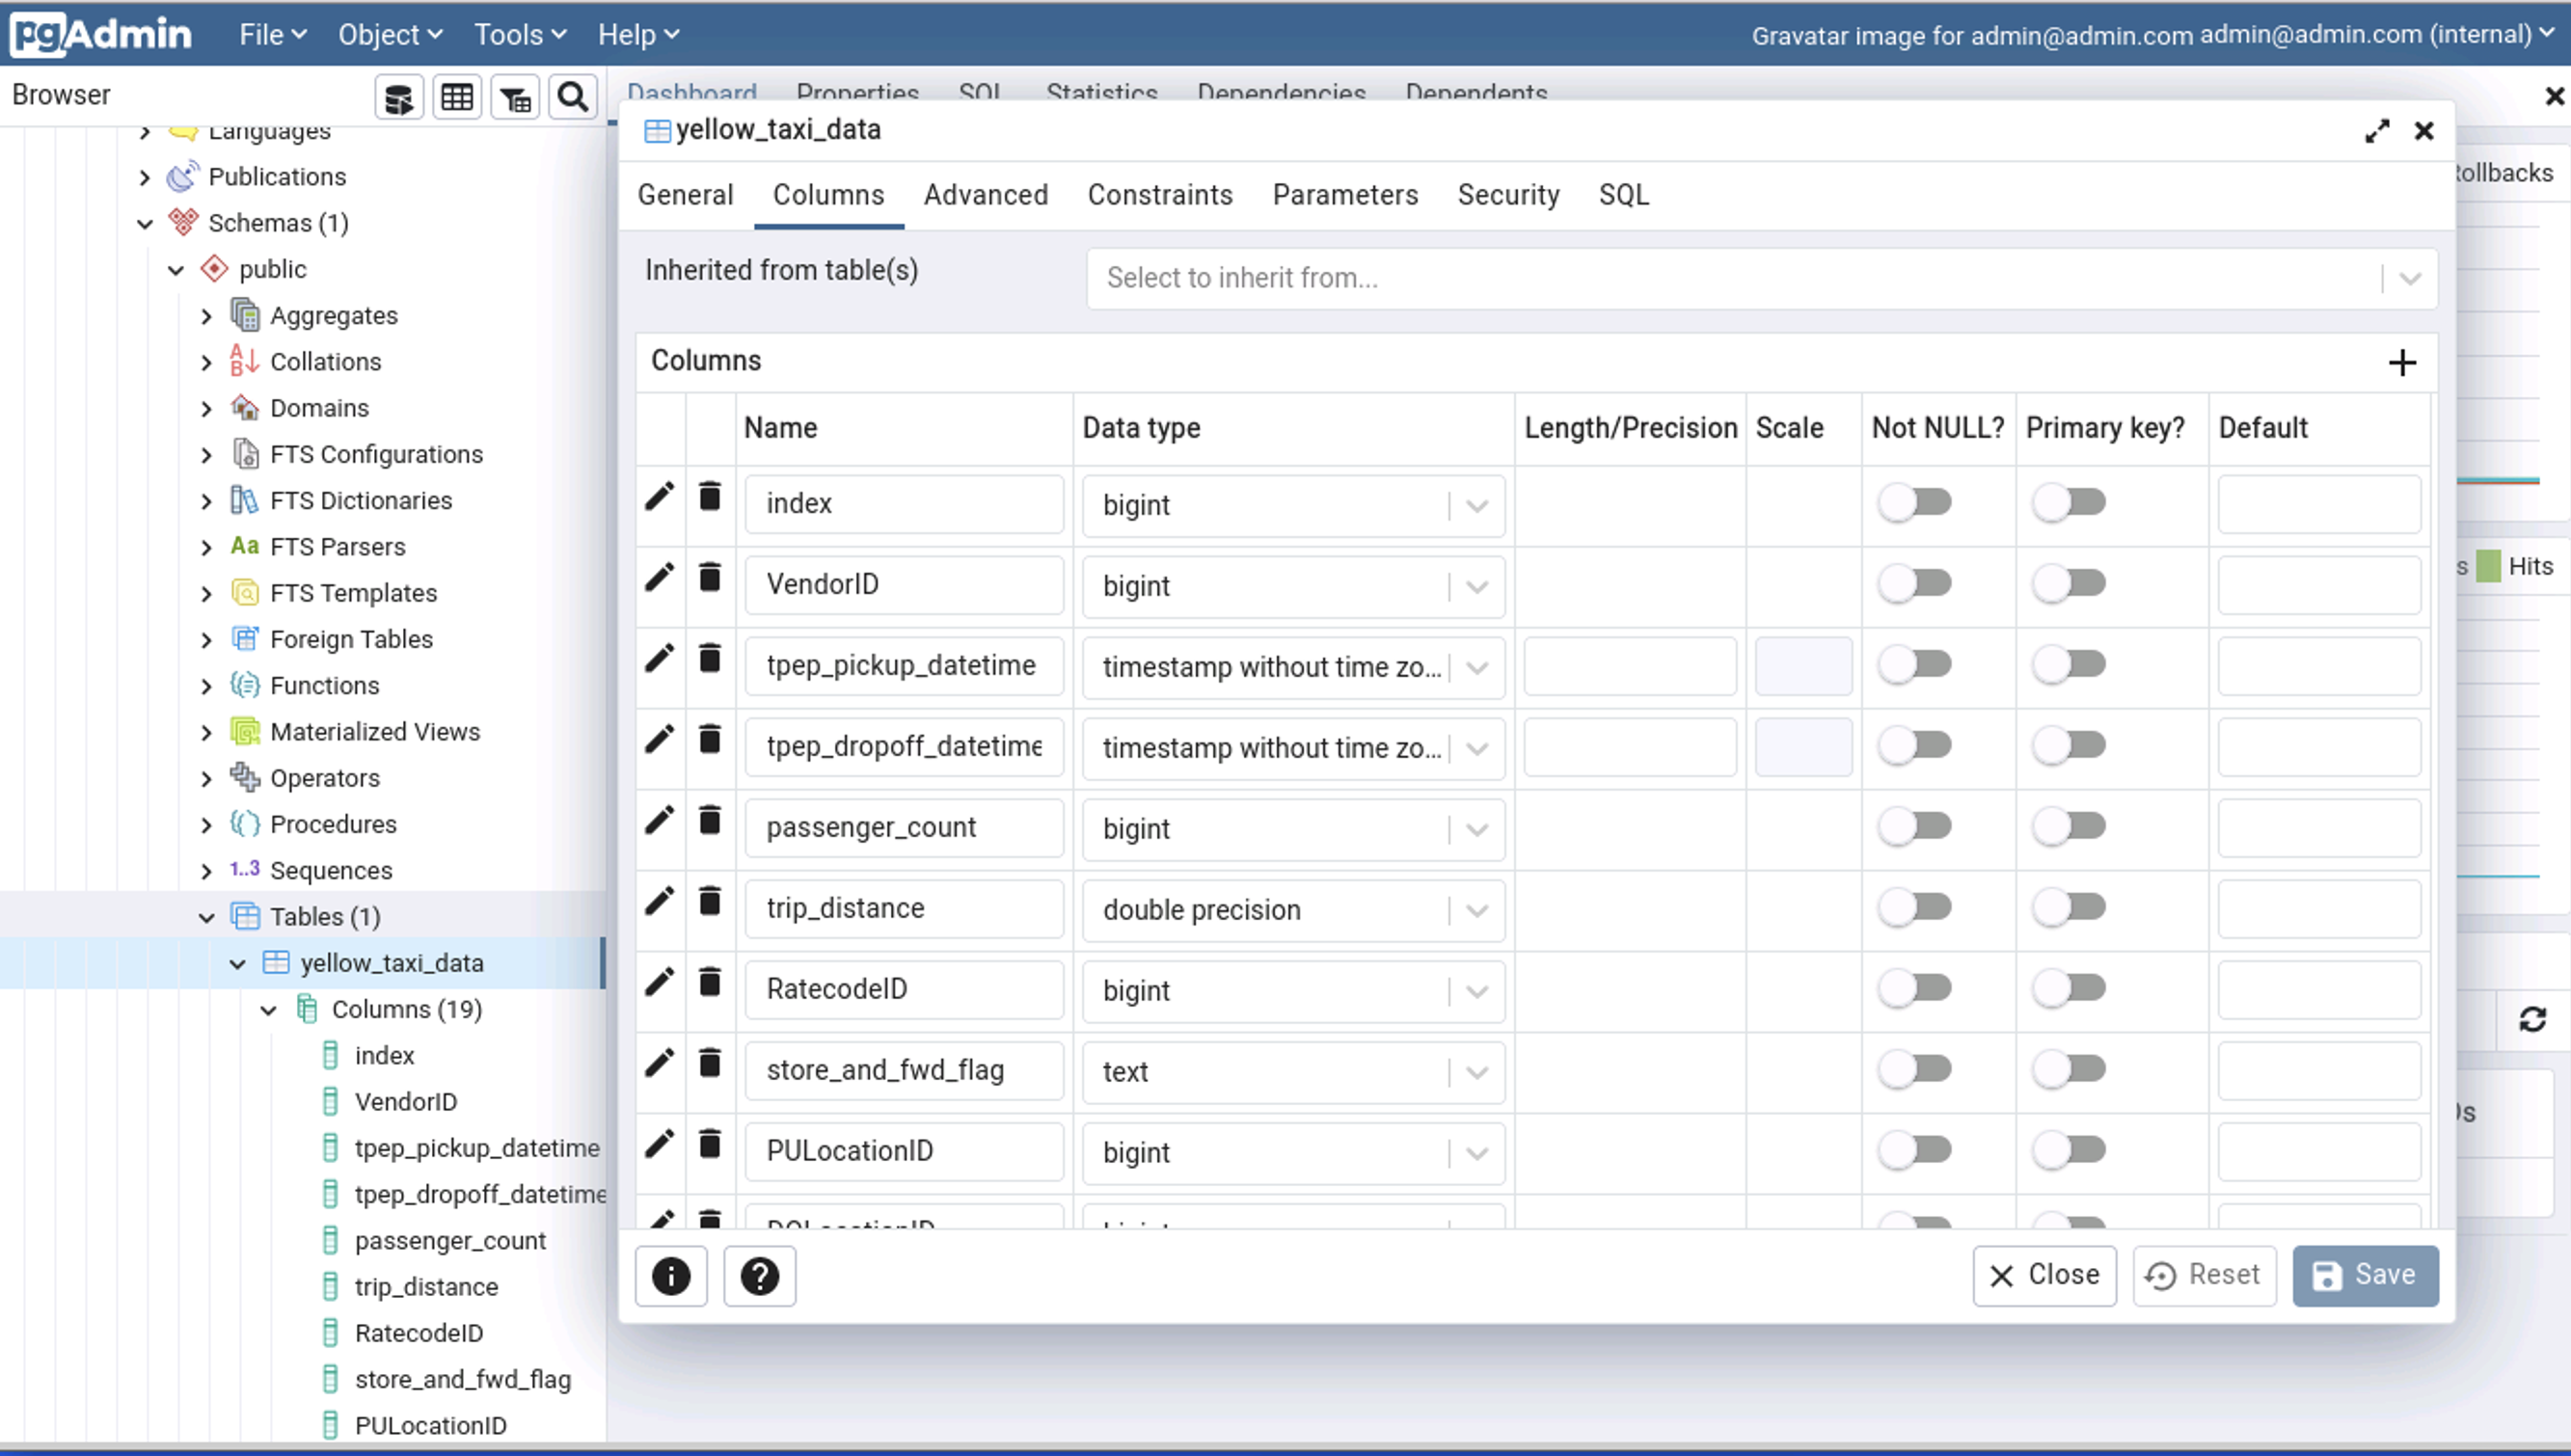This screenshot has height=1456, width=2571.
Task: Toggle Primary key for store_and_fwd_flag column
Action: (x=2069, y=1070)
